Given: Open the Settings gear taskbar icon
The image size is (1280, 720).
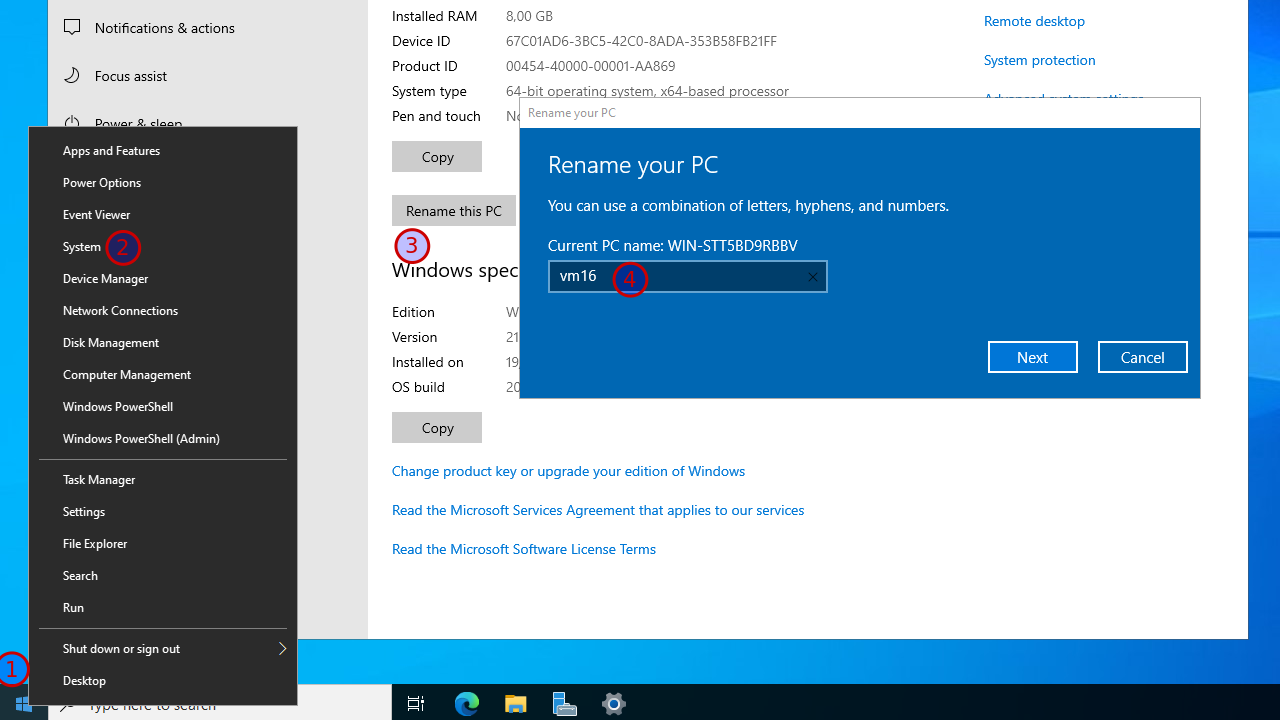Looking at the screenshot, I should coord(614,704).
